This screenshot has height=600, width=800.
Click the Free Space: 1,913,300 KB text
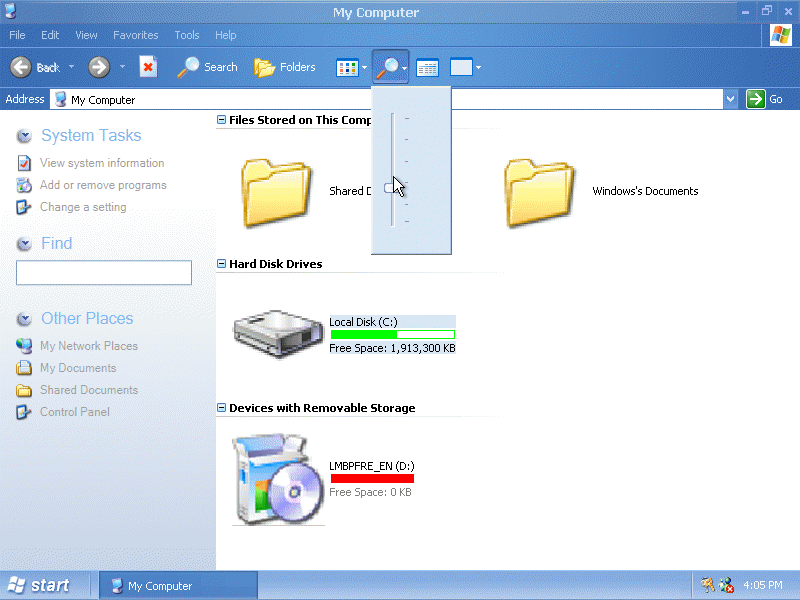tap(392, 348)
